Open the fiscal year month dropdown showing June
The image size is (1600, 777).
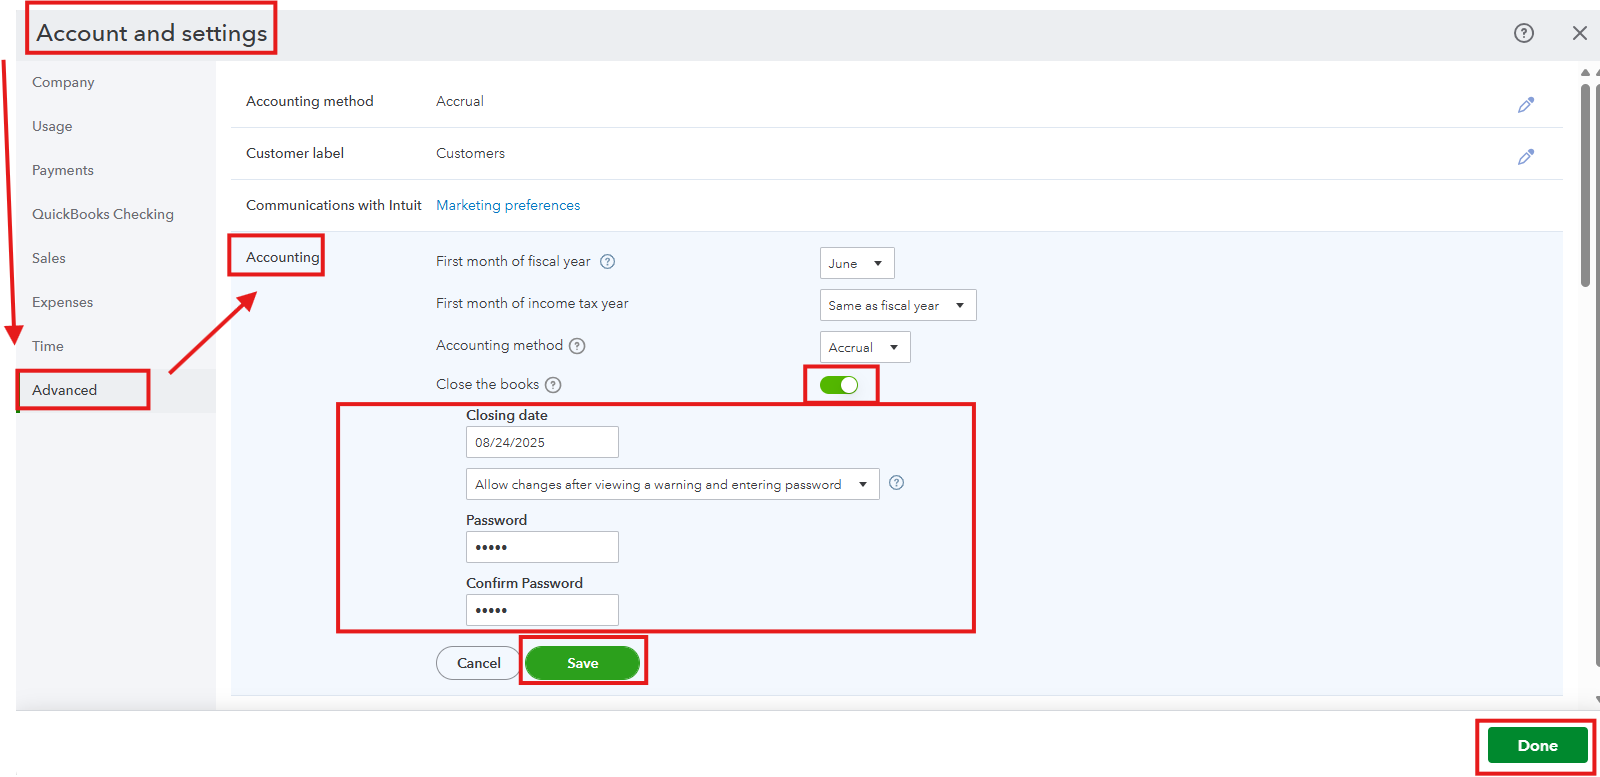click(x=856, y=264)
